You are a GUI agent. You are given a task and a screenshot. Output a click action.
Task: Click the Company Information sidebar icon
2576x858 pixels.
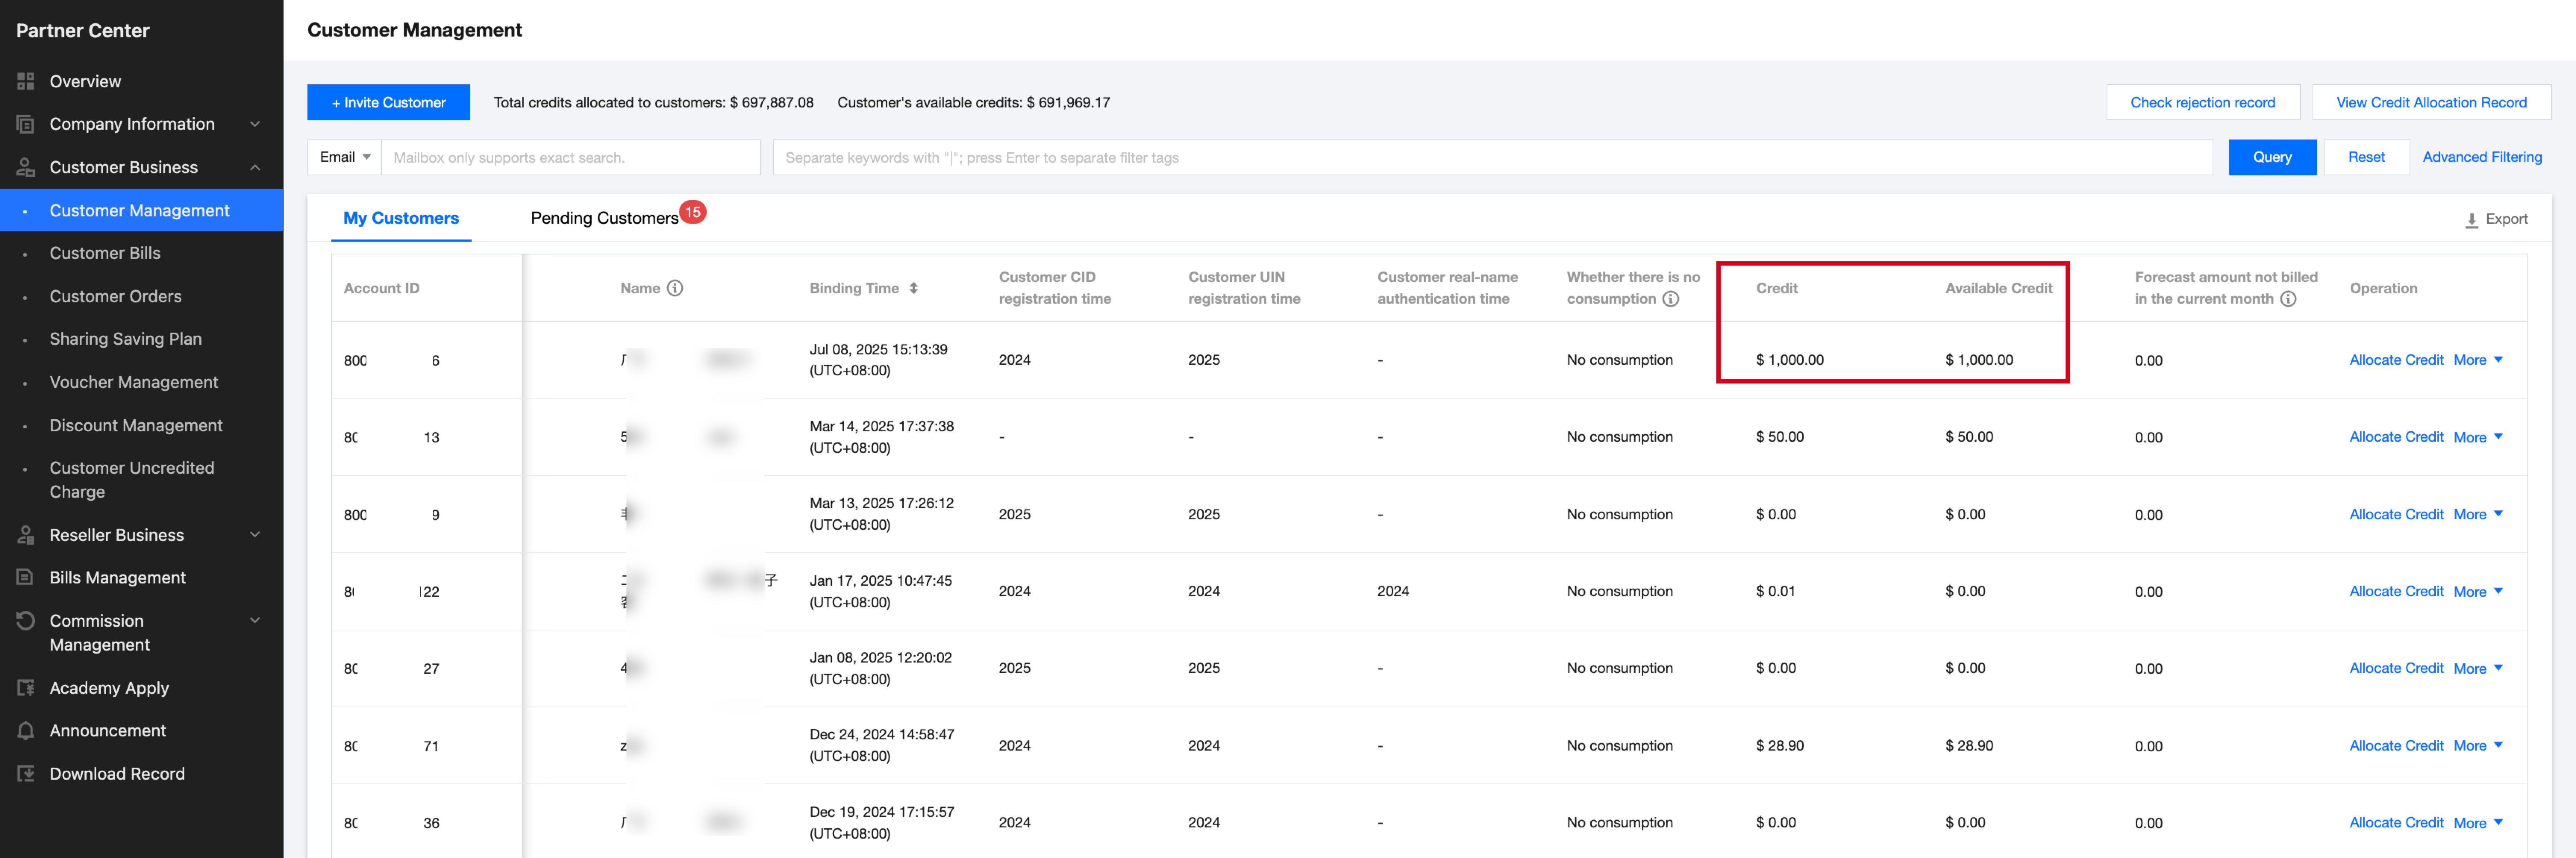coord(27,124)
